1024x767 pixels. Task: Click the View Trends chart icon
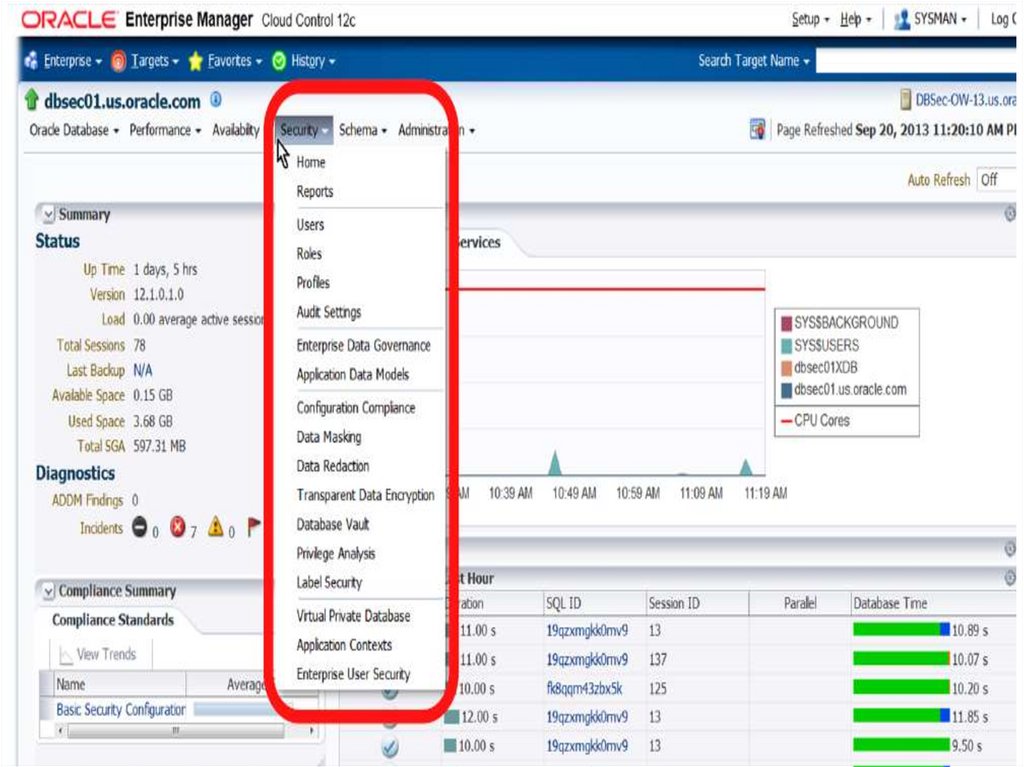pyautogui.click(x=65, y=654)
